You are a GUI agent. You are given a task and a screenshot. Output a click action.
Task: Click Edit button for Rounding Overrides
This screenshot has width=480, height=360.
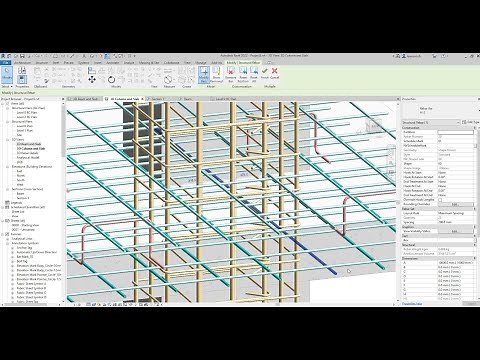pyautogui.click(x=455, y=204)
